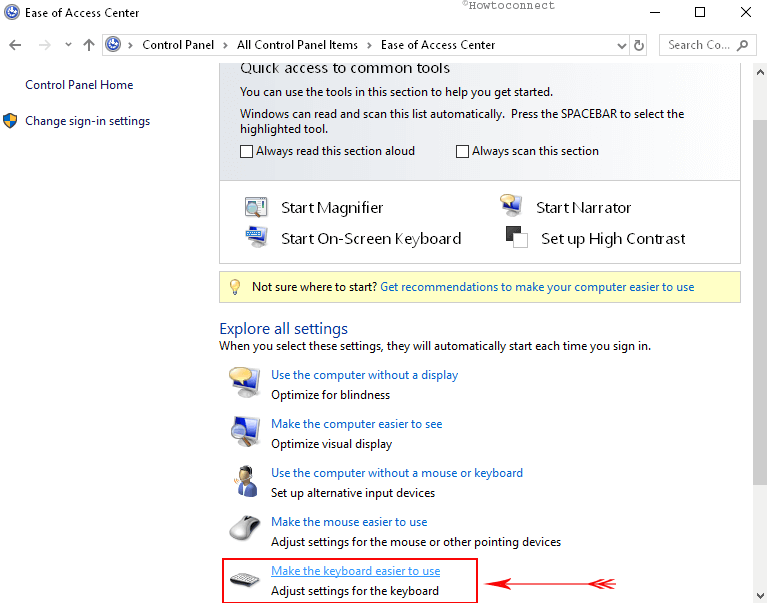The height and width of the screenshot is (603, 767).
Task: Go back with the back arrow
Action: coord(15,45)
